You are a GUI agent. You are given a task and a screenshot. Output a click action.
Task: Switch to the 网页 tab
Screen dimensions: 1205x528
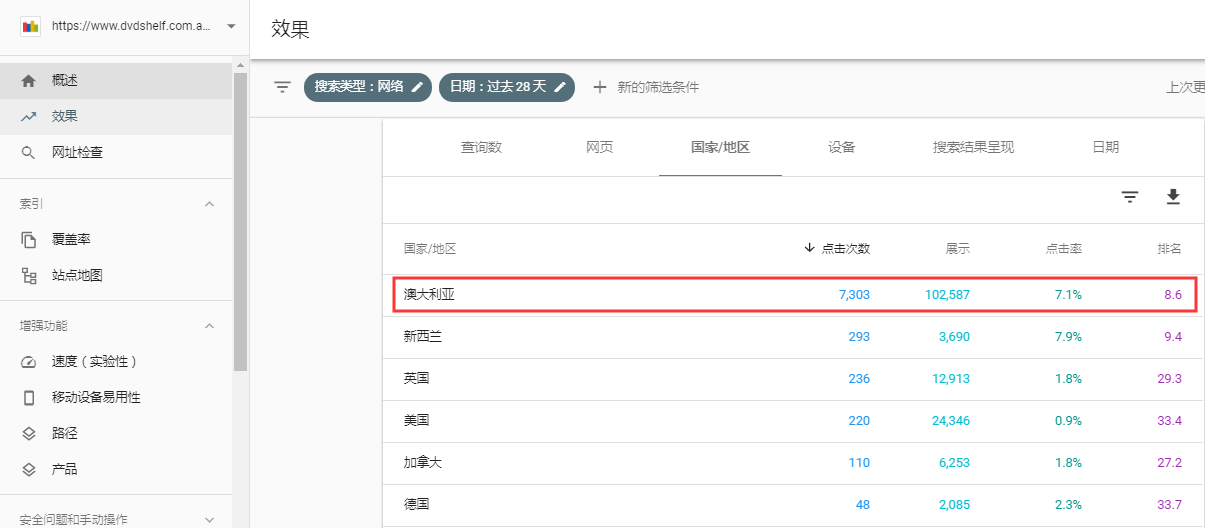(600, 147)
